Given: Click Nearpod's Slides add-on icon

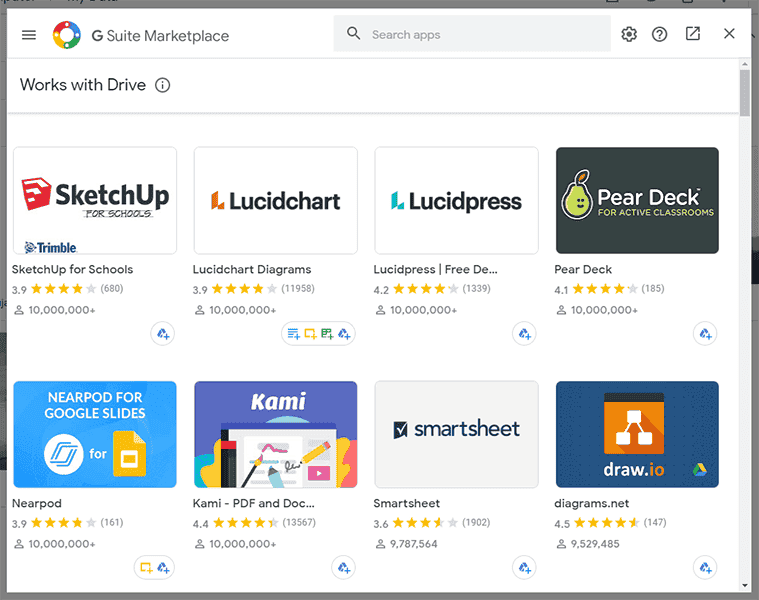Looking at the screenshot, I should (146, 568).
